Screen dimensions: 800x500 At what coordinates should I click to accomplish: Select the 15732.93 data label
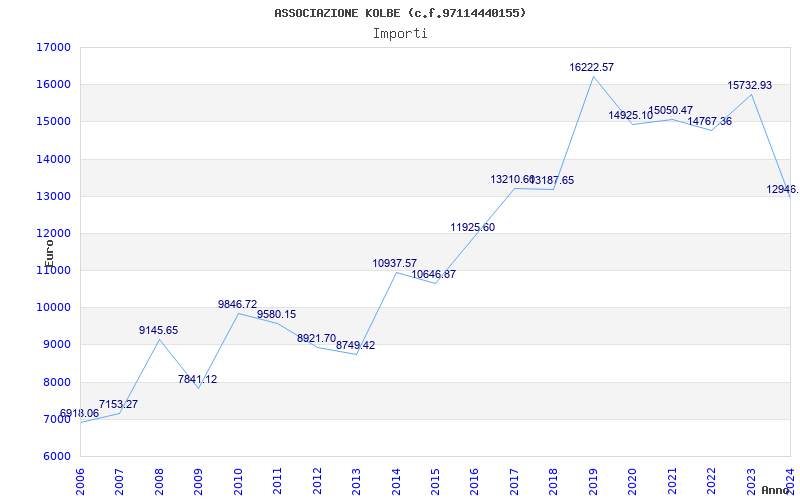(749, 85)
